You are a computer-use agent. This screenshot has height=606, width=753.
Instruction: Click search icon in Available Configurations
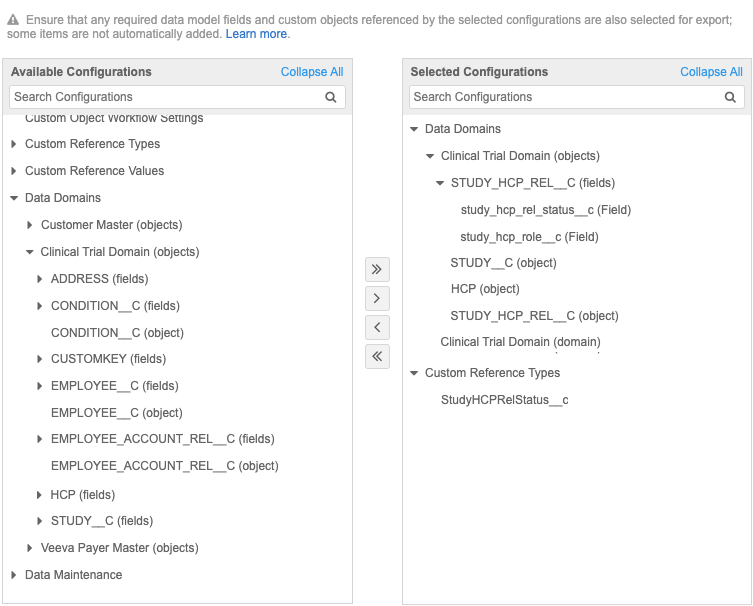331,97
